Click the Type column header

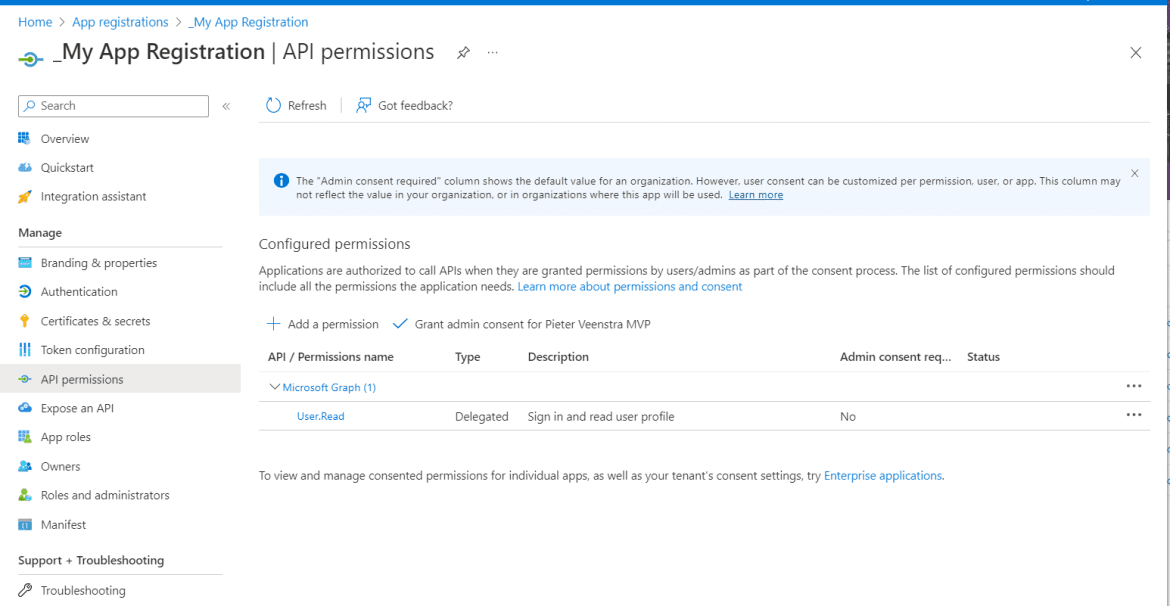(467, 357)
